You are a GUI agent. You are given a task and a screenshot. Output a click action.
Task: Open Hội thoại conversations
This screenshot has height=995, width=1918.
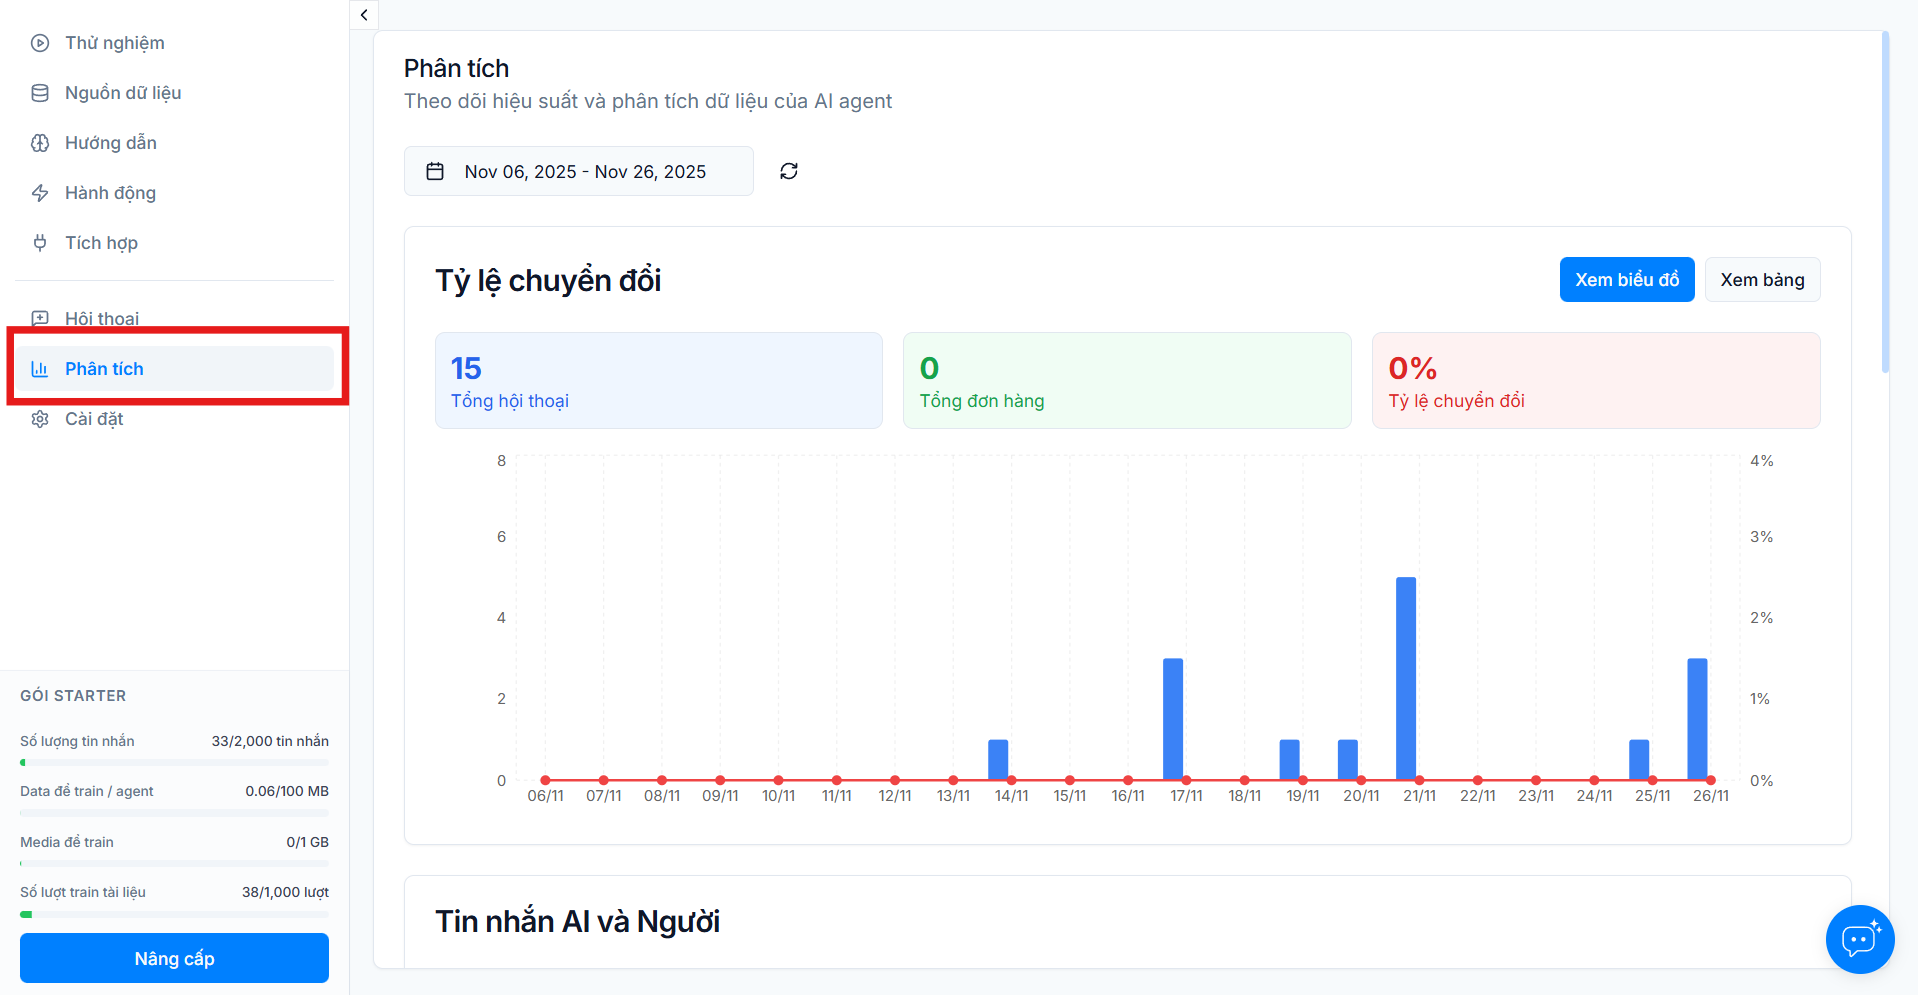(175, 319)
